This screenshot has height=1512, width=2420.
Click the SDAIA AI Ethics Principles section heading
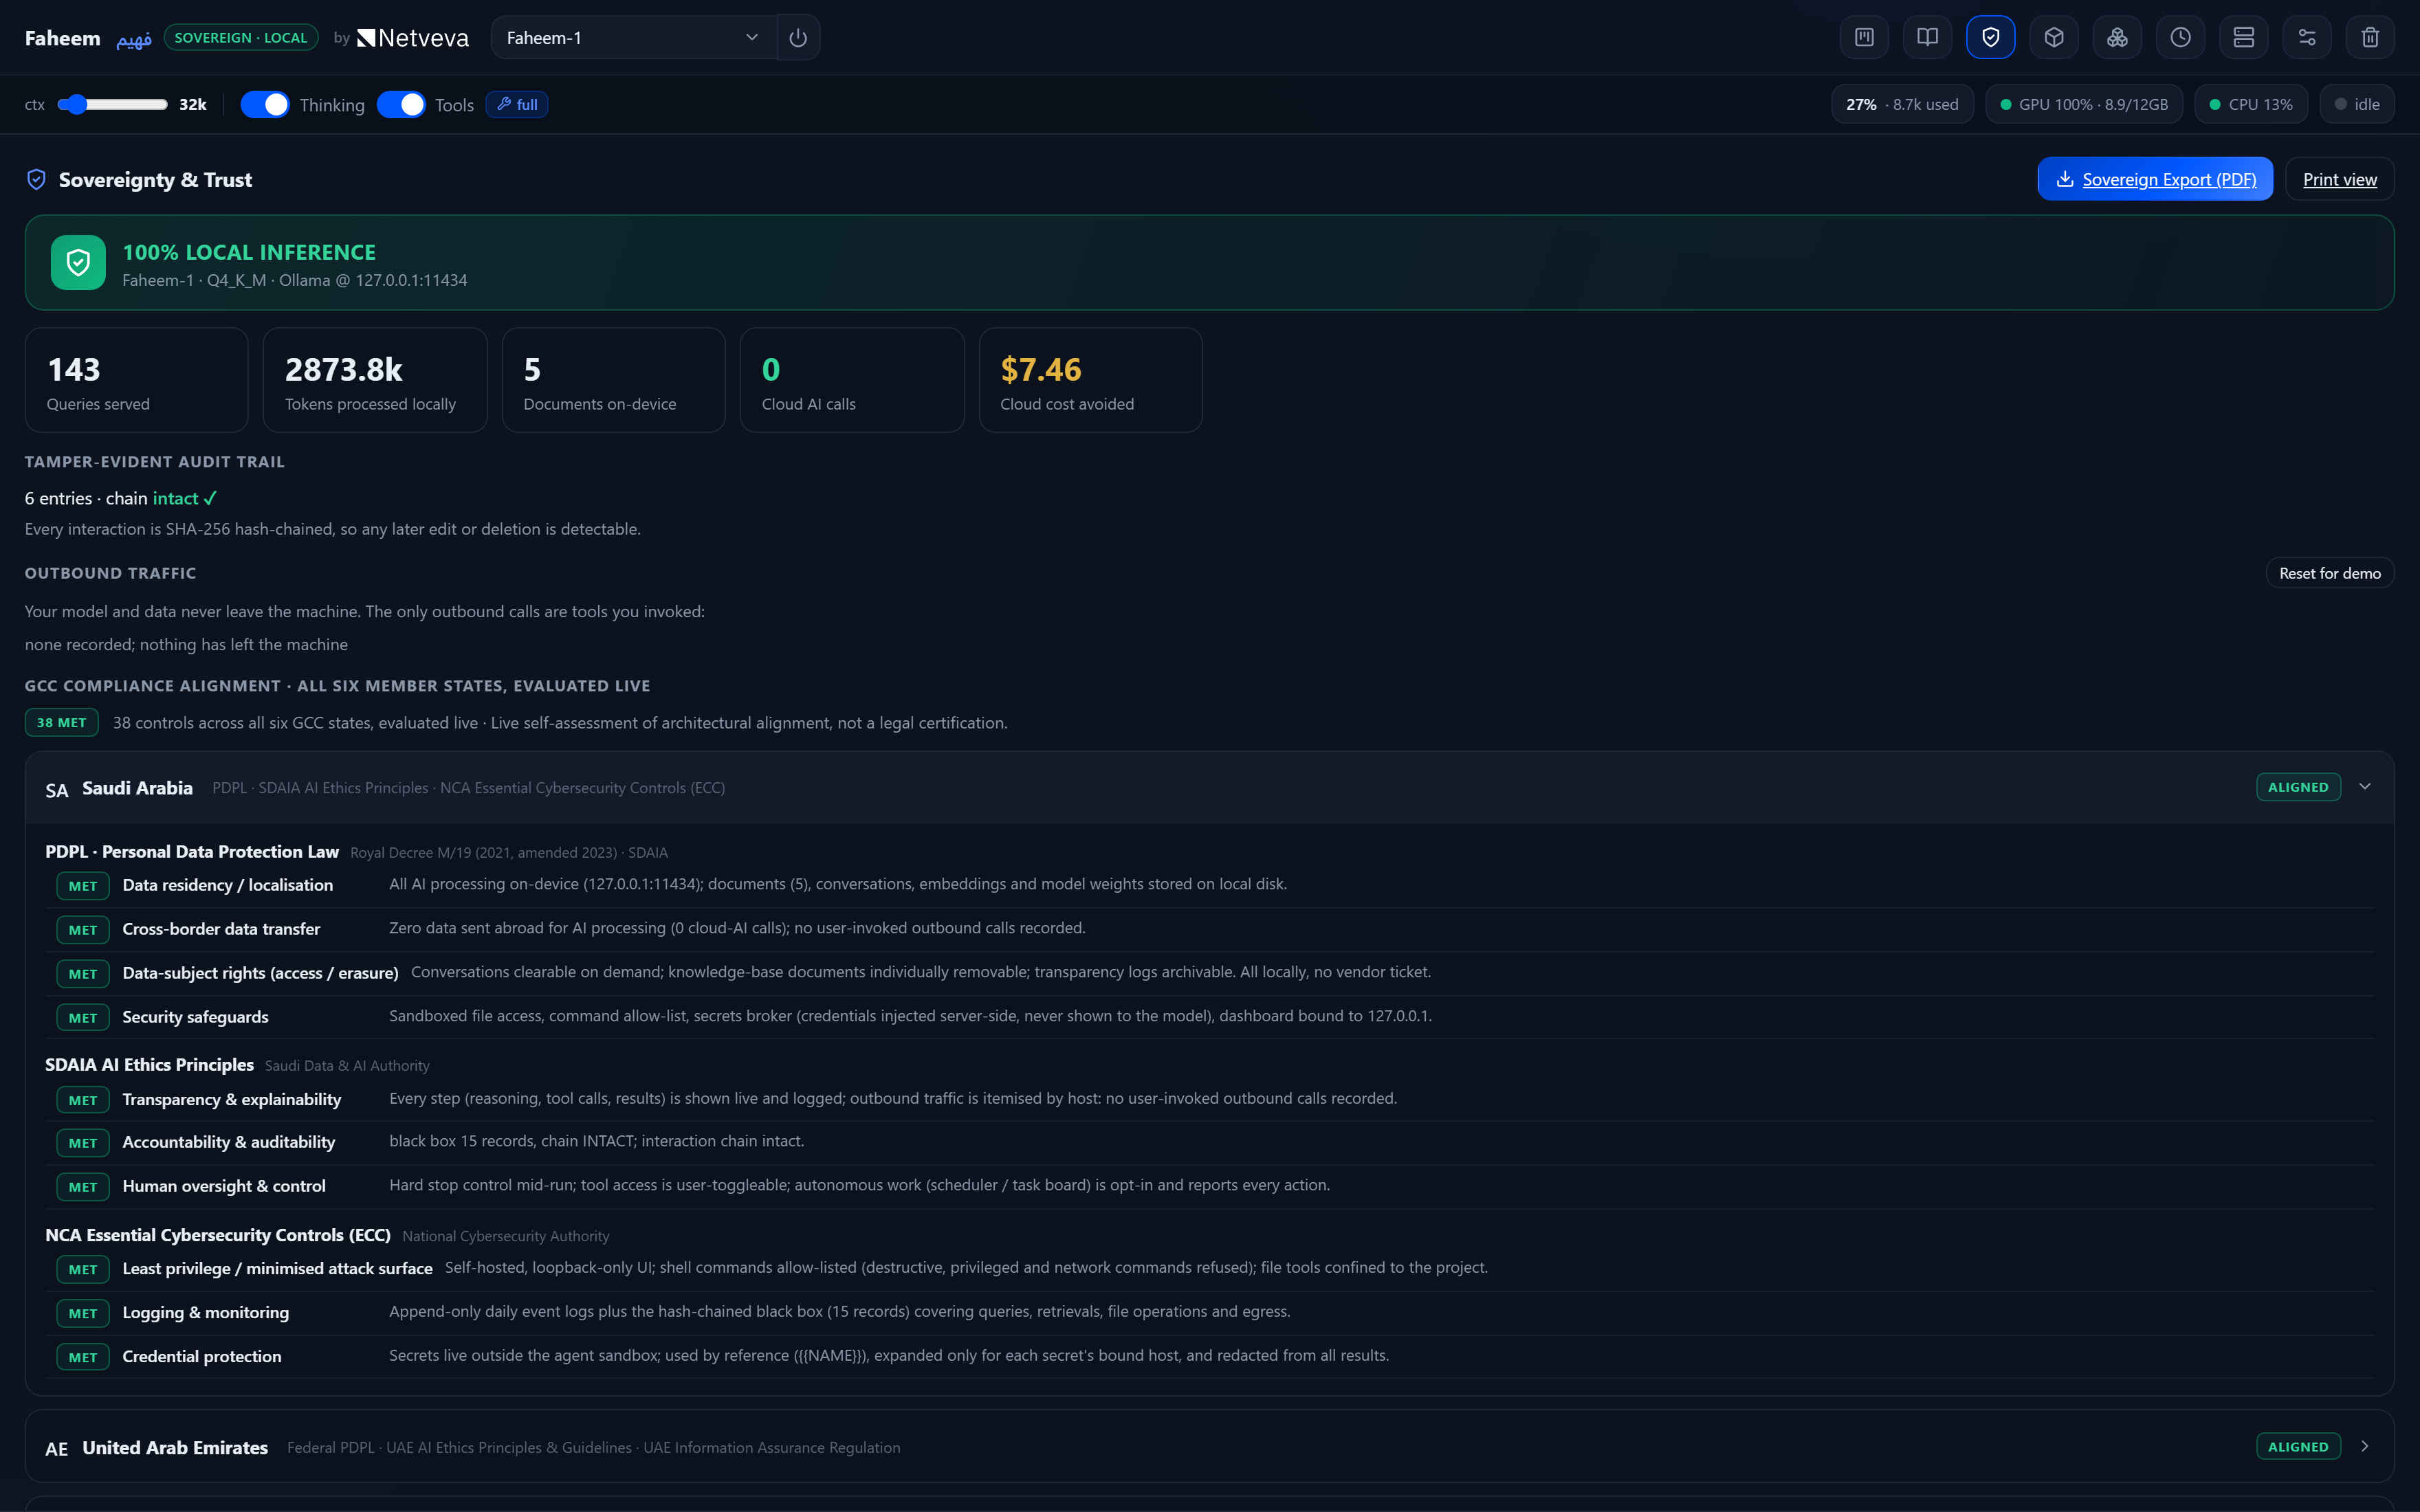149,1065
